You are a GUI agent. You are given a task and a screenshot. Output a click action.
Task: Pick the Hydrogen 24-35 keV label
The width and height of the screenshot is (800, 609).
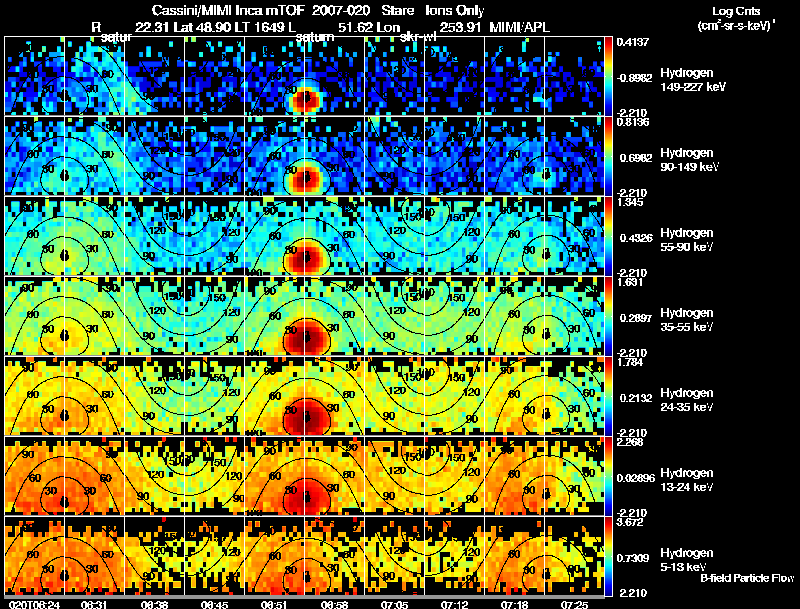click(686, 400)
